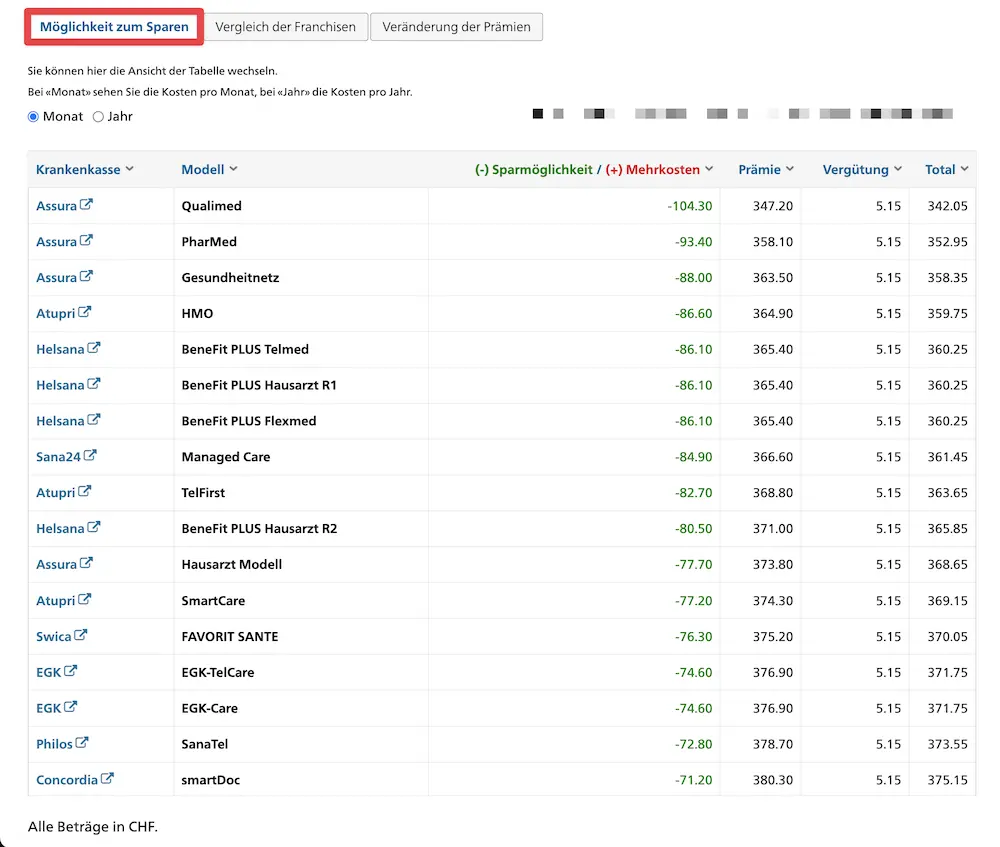Click the external-link icon next to Sana24
Screen dimensions: 1000x847
click(90, 455)
